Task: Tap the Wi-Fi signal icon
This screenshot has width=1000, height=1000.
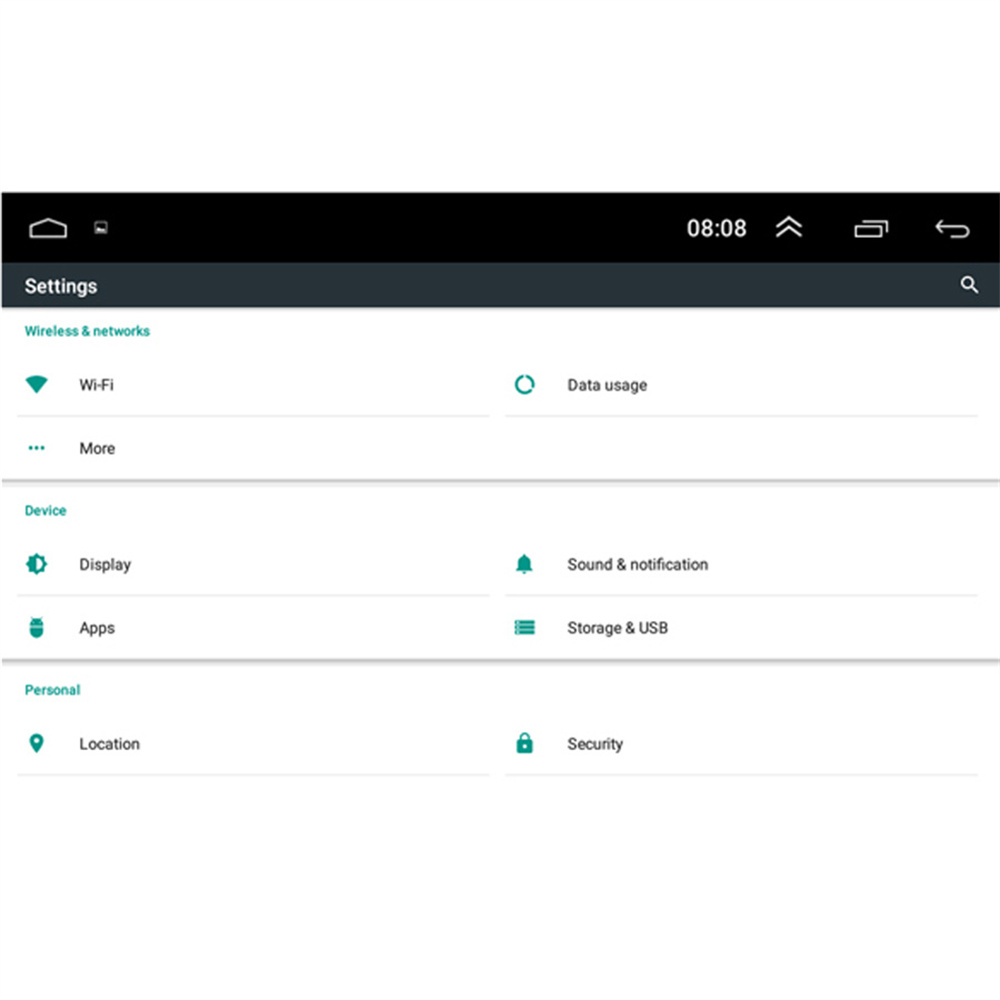Action: pos(37,385)
